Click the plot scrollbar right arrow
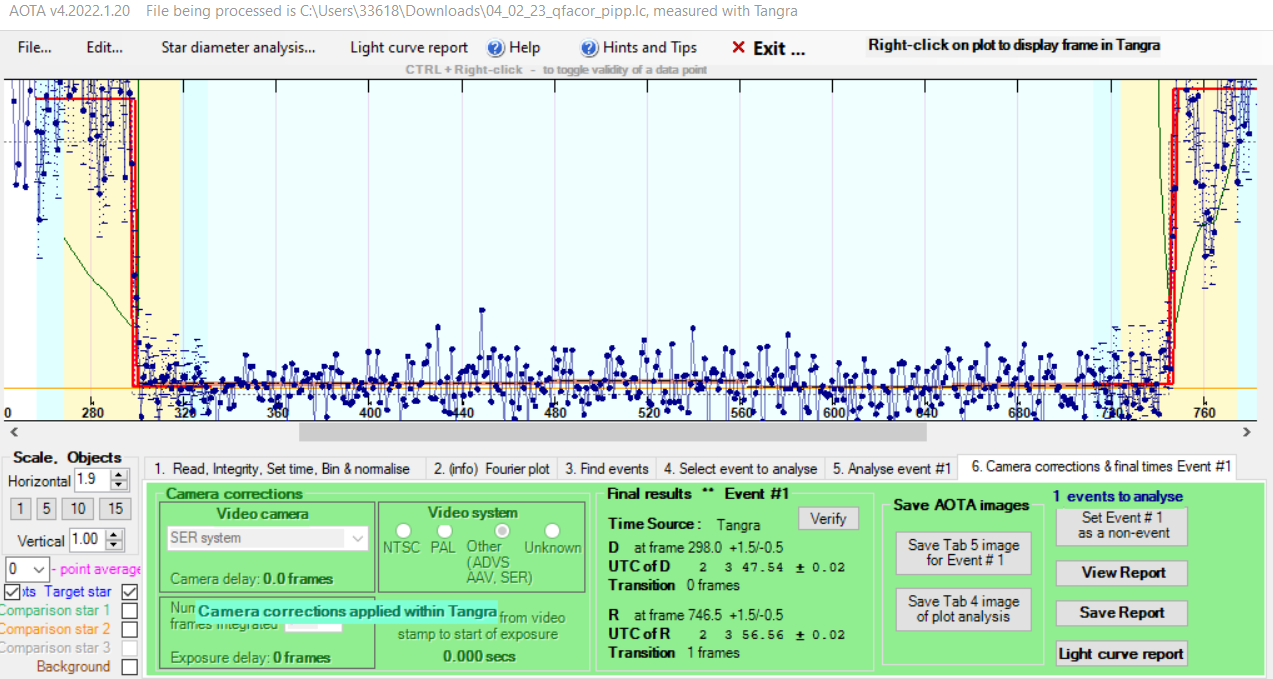The height and width of the screenshot is (679, 1273). tap(1246, 432)
